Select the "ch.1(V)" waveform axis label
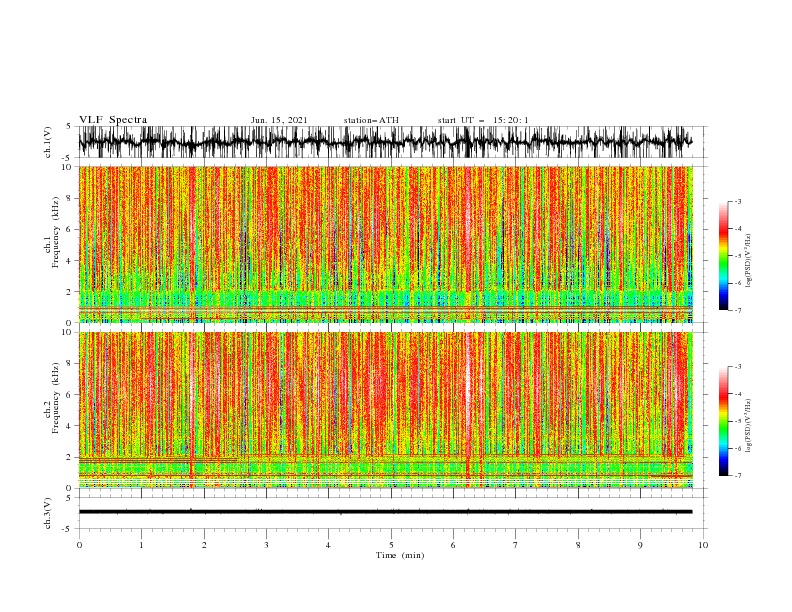 coord(48,142)
